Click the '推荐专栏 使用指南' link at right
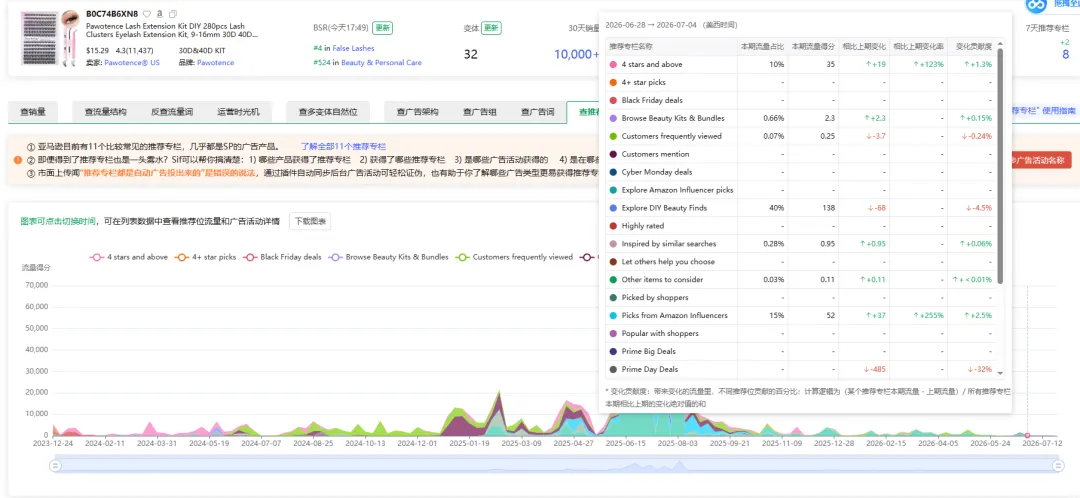Viewport: 1080px width, 498px height. pos(1043,111)
